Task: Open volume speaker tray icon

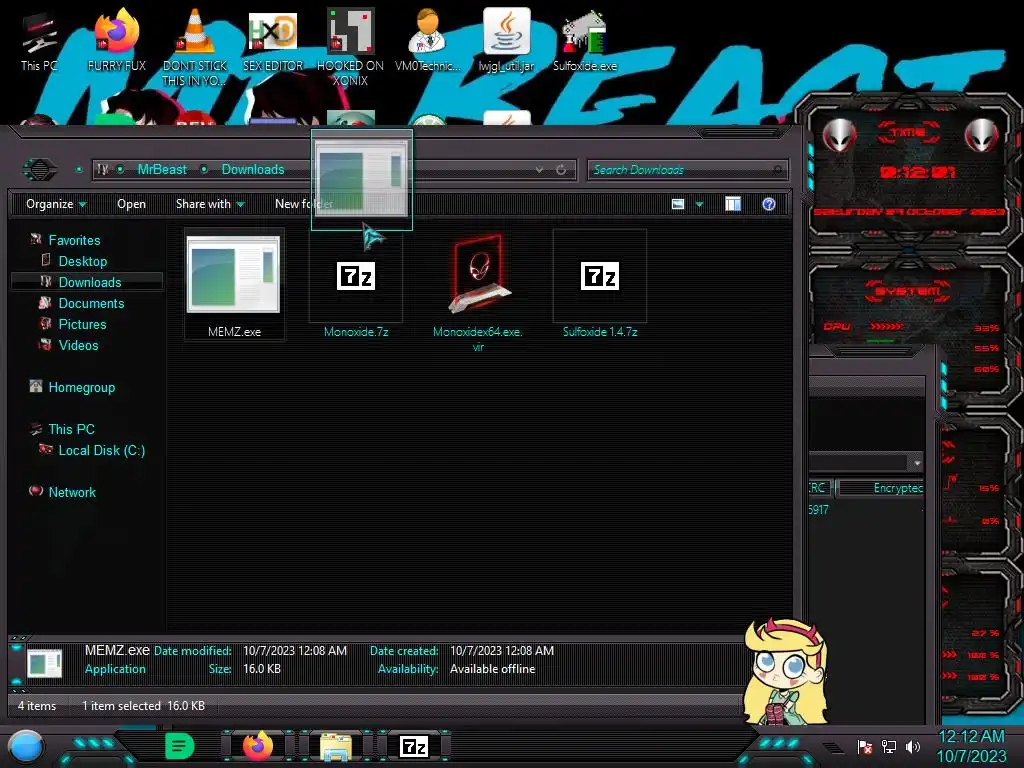Action: pos(913,746)
